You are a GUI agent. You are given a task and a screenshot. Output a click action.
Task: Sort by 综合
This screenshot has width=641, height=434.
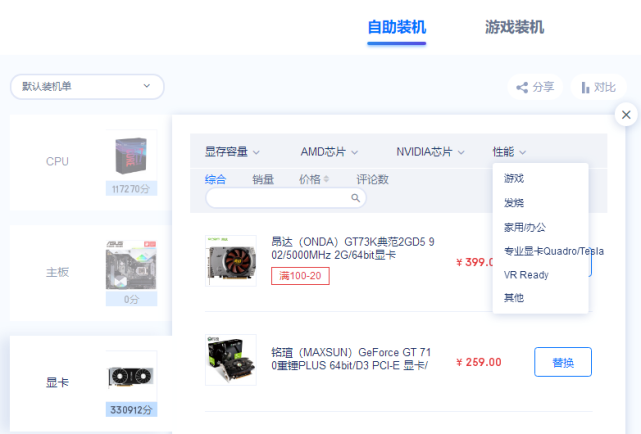point(215,179)
